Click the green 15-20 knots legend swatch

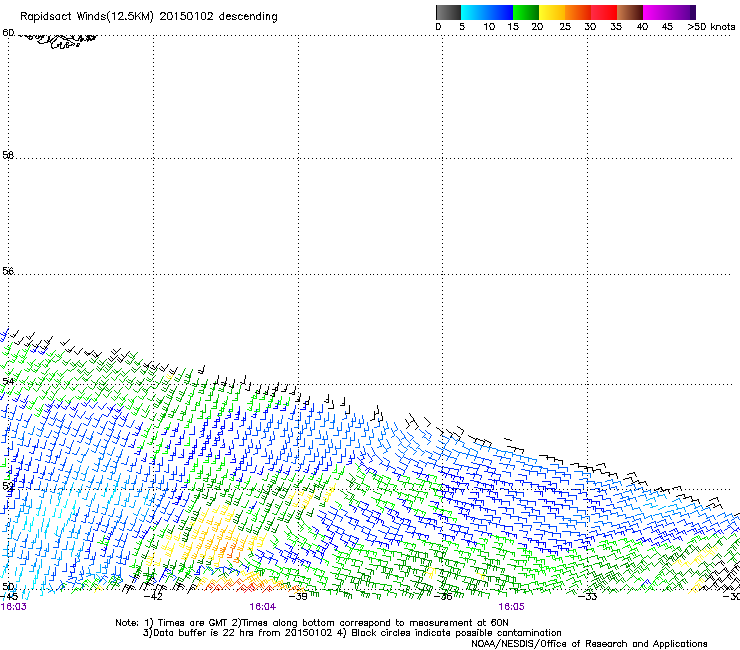click(x=526, y=12)
